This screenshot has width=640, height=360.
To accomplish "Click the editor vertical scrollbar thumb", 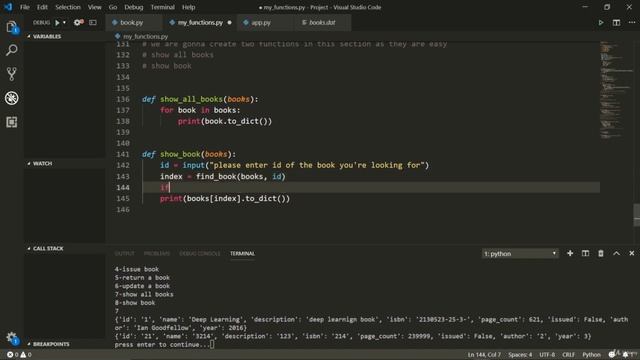I will click(x=636, y=215).
